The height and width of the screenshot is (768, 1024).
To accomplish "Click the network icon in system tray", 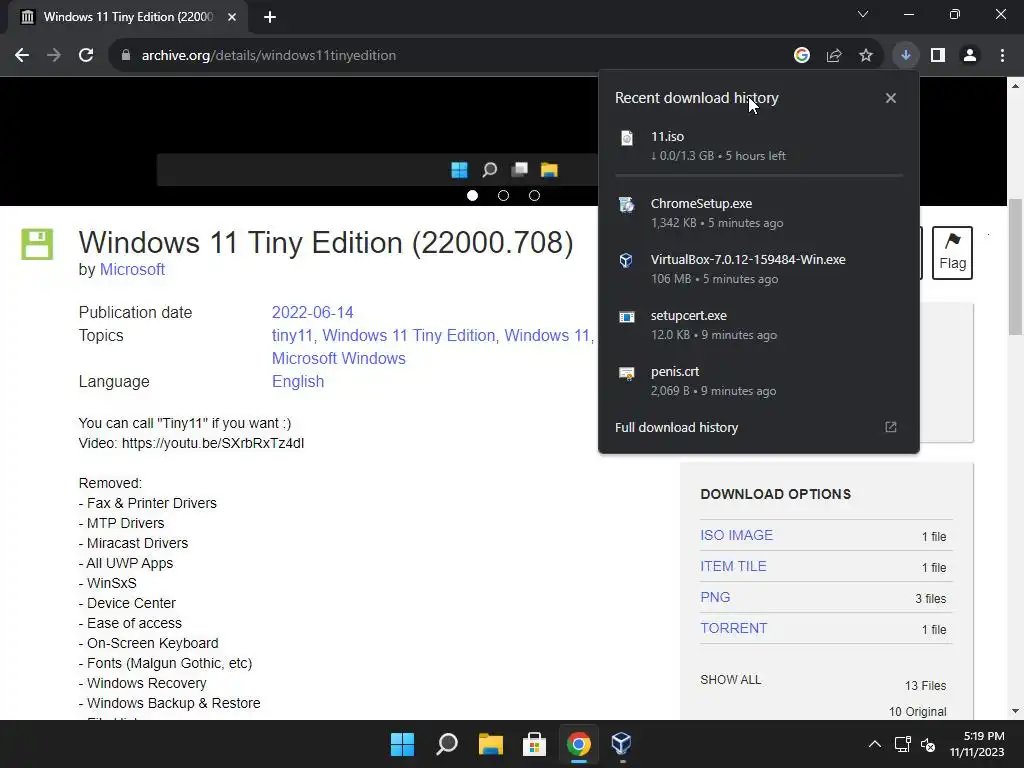I will (x=903, y=744).
